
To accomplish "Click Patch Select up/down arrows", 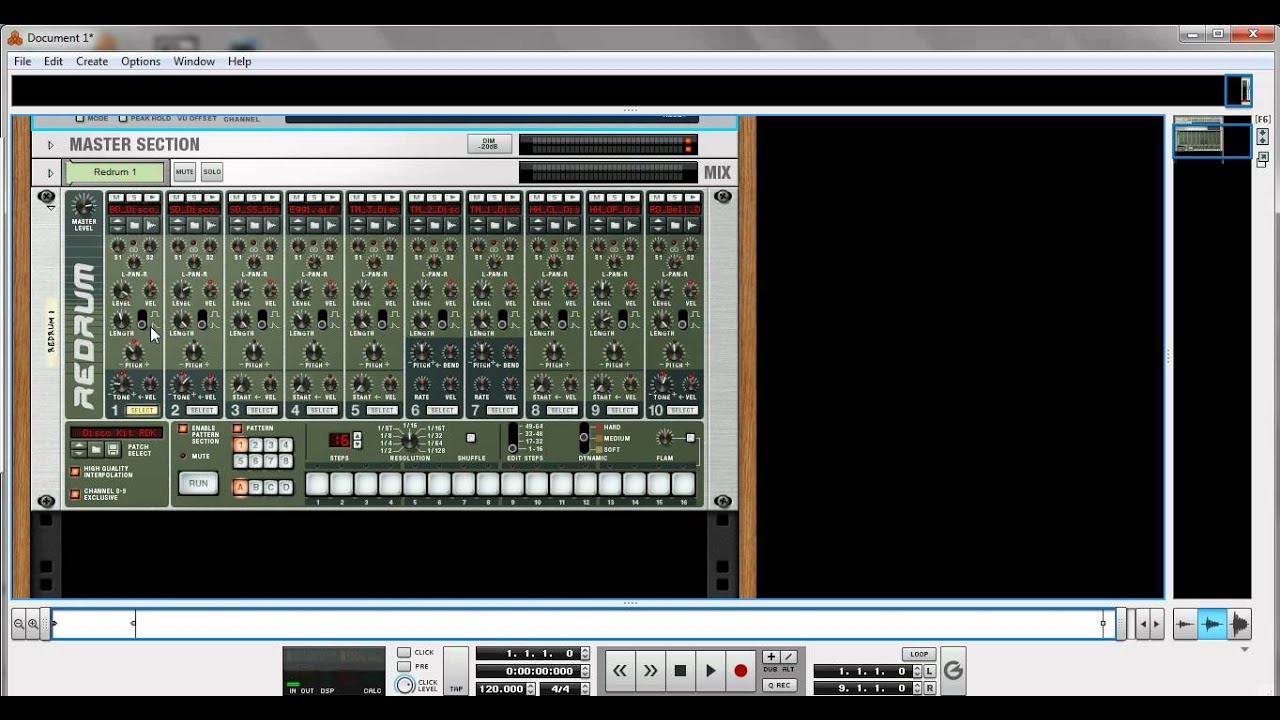I will click(79, 449).
